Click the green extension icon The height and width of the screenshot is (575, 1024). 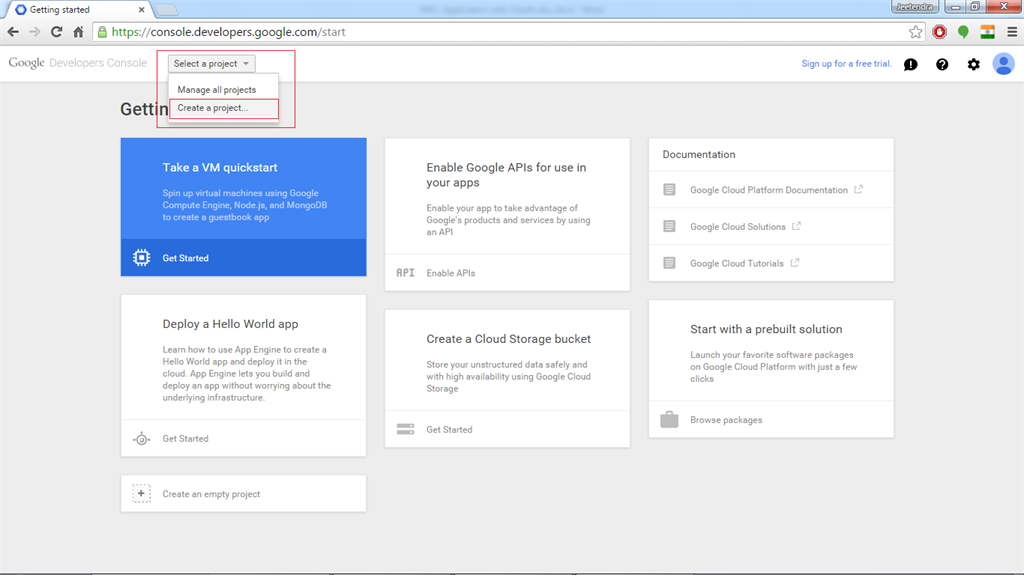[x=963, y=31]
